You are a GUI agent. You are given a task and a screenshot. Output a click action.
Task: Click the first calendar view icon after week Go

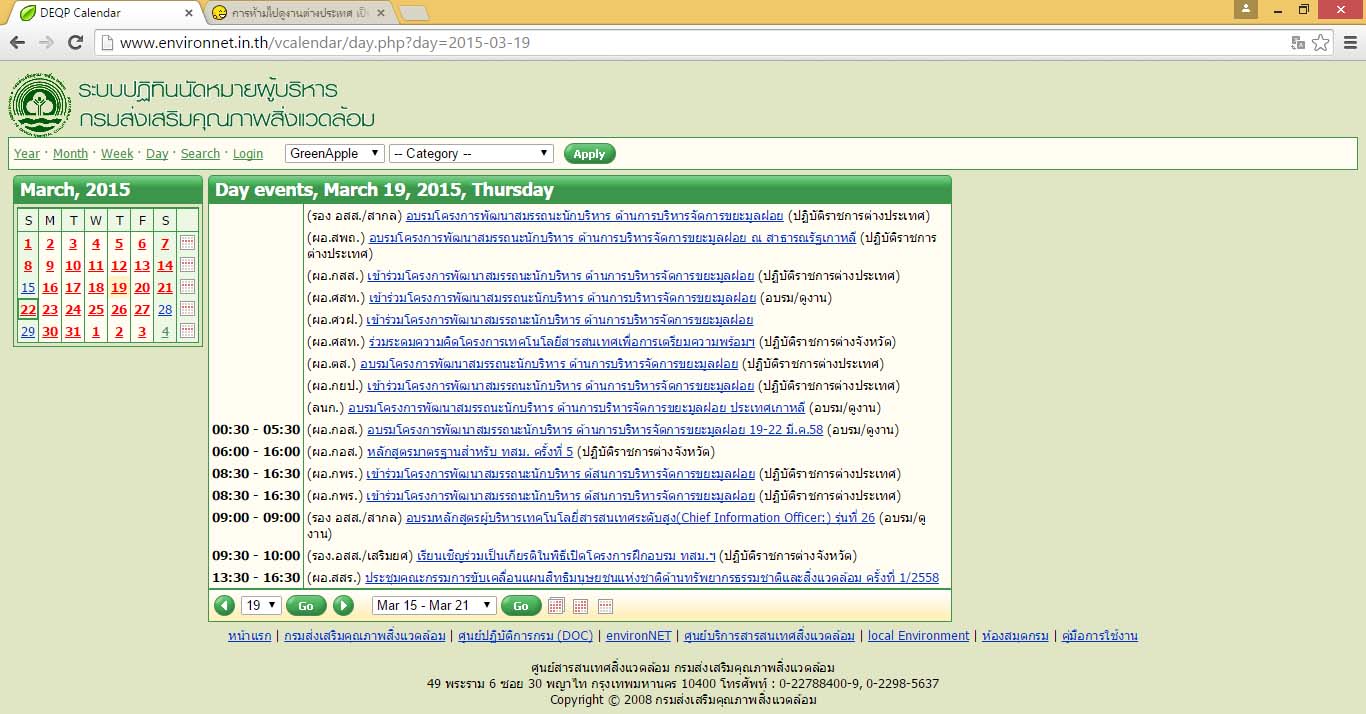coord(557,605)
